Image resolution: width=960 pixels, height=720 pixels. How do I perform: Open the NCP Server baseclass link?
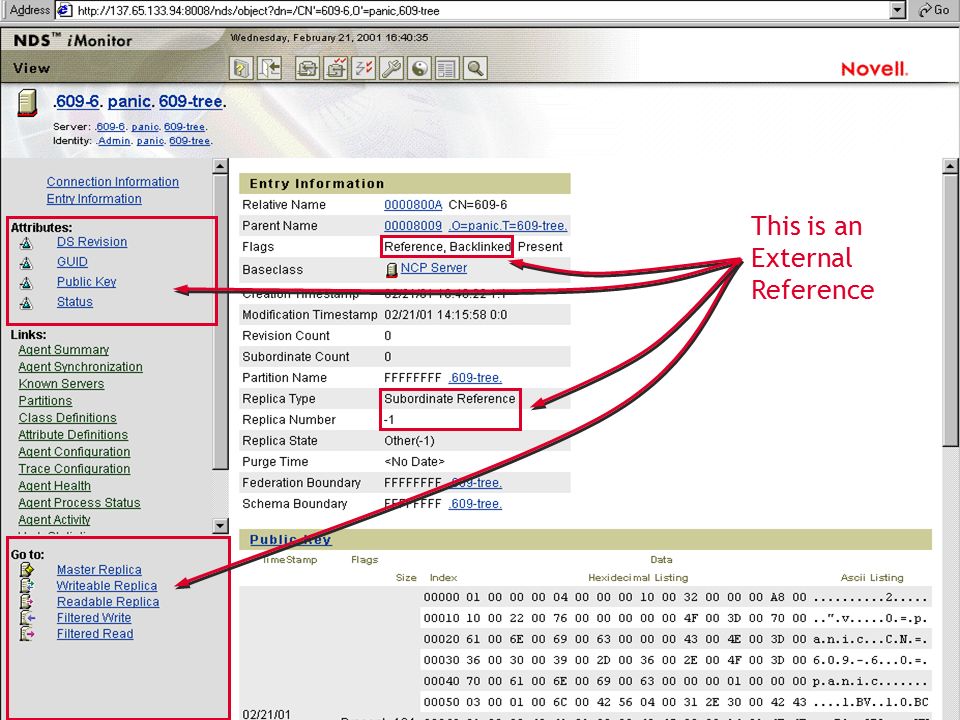coord(433,268)
